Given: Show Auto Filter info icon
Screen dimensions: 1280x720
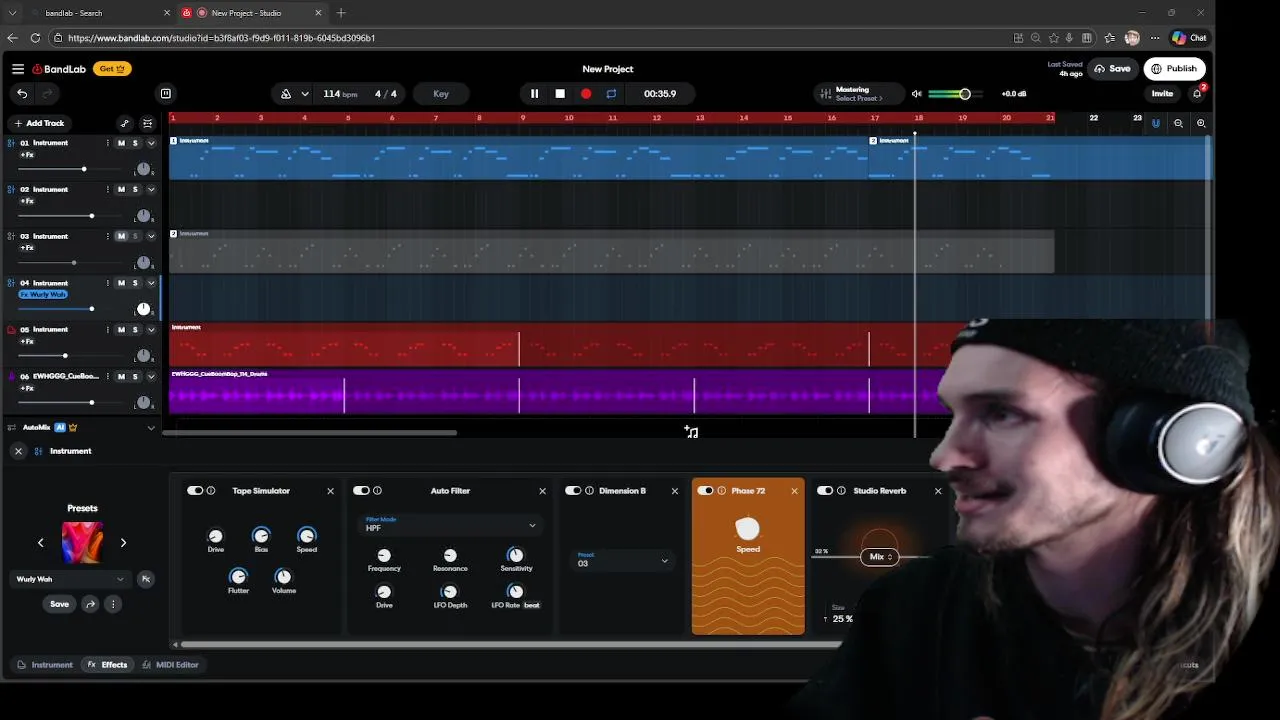Looking at the screenshot, I should tap(377, 491).
